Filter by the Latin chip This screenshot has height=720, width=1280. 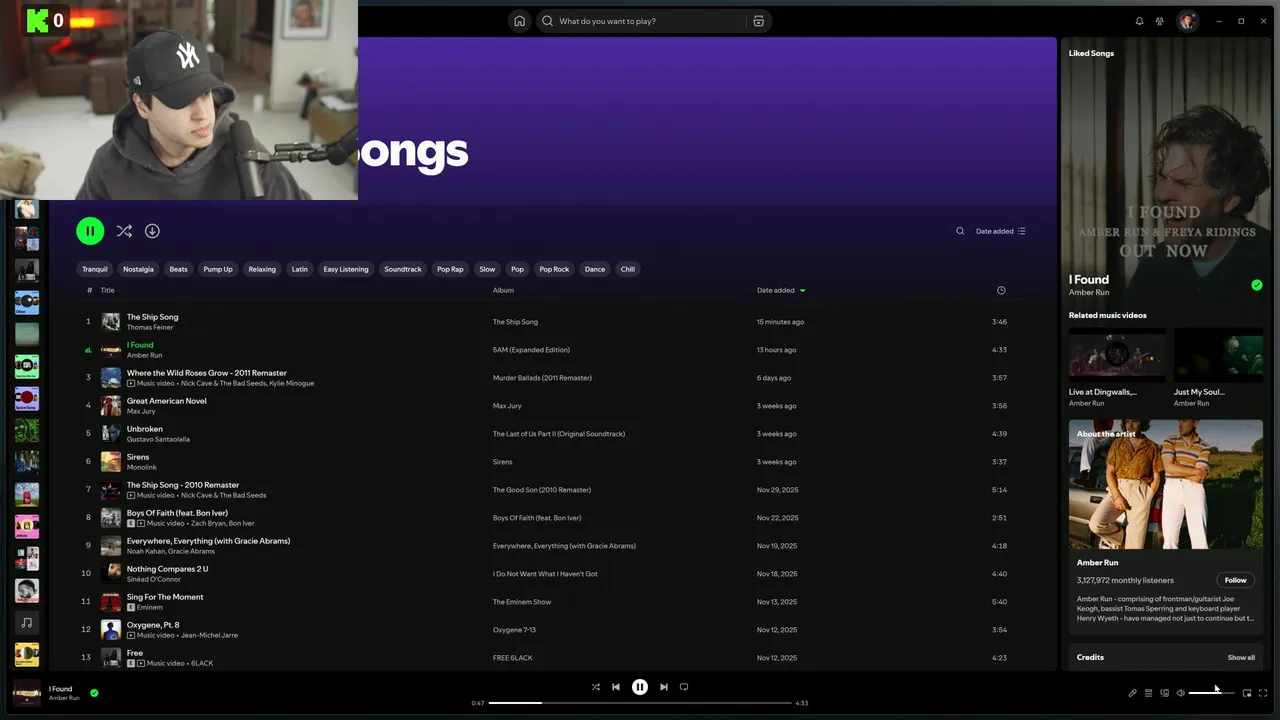(300, 269)
